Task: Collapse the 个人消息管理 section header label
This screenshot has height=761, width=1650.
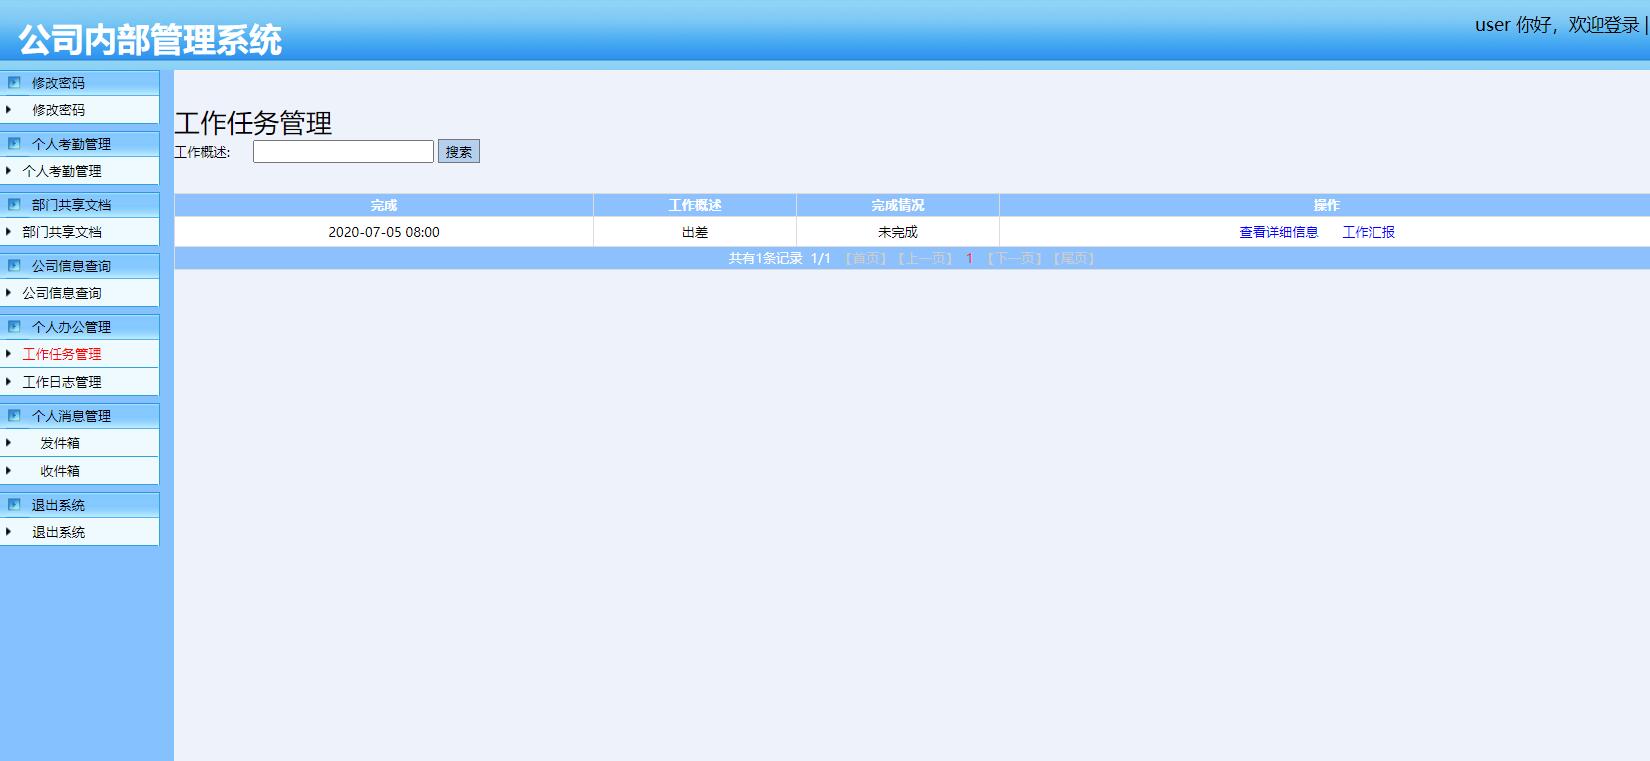Action: coord(71,416)
